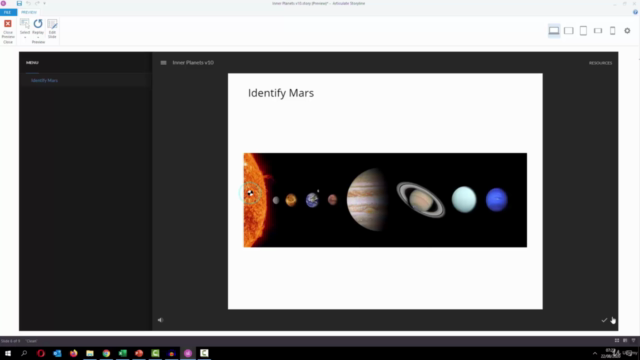Expand the quick access toolbar dropdown
This screenshot has width=640, height=360.
pyautogui.click(x=44, y=3)
